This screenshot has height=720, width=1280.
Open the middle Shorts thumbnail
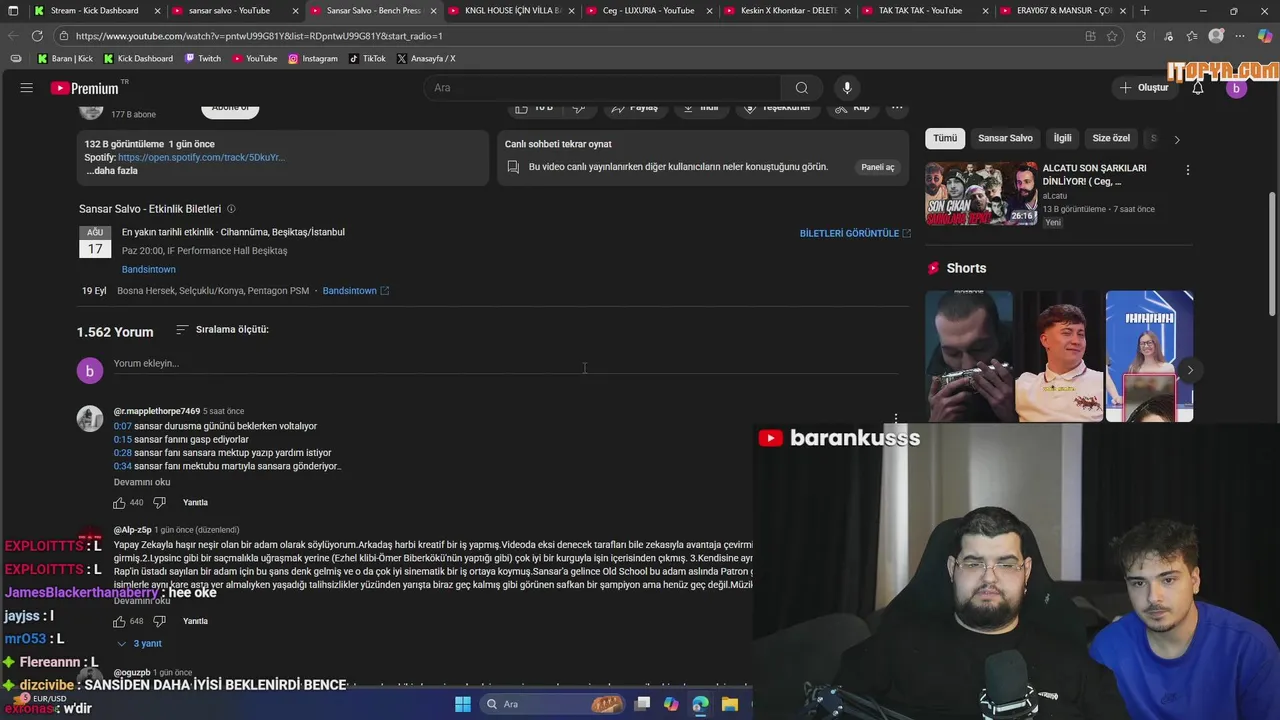(1059, 356)
